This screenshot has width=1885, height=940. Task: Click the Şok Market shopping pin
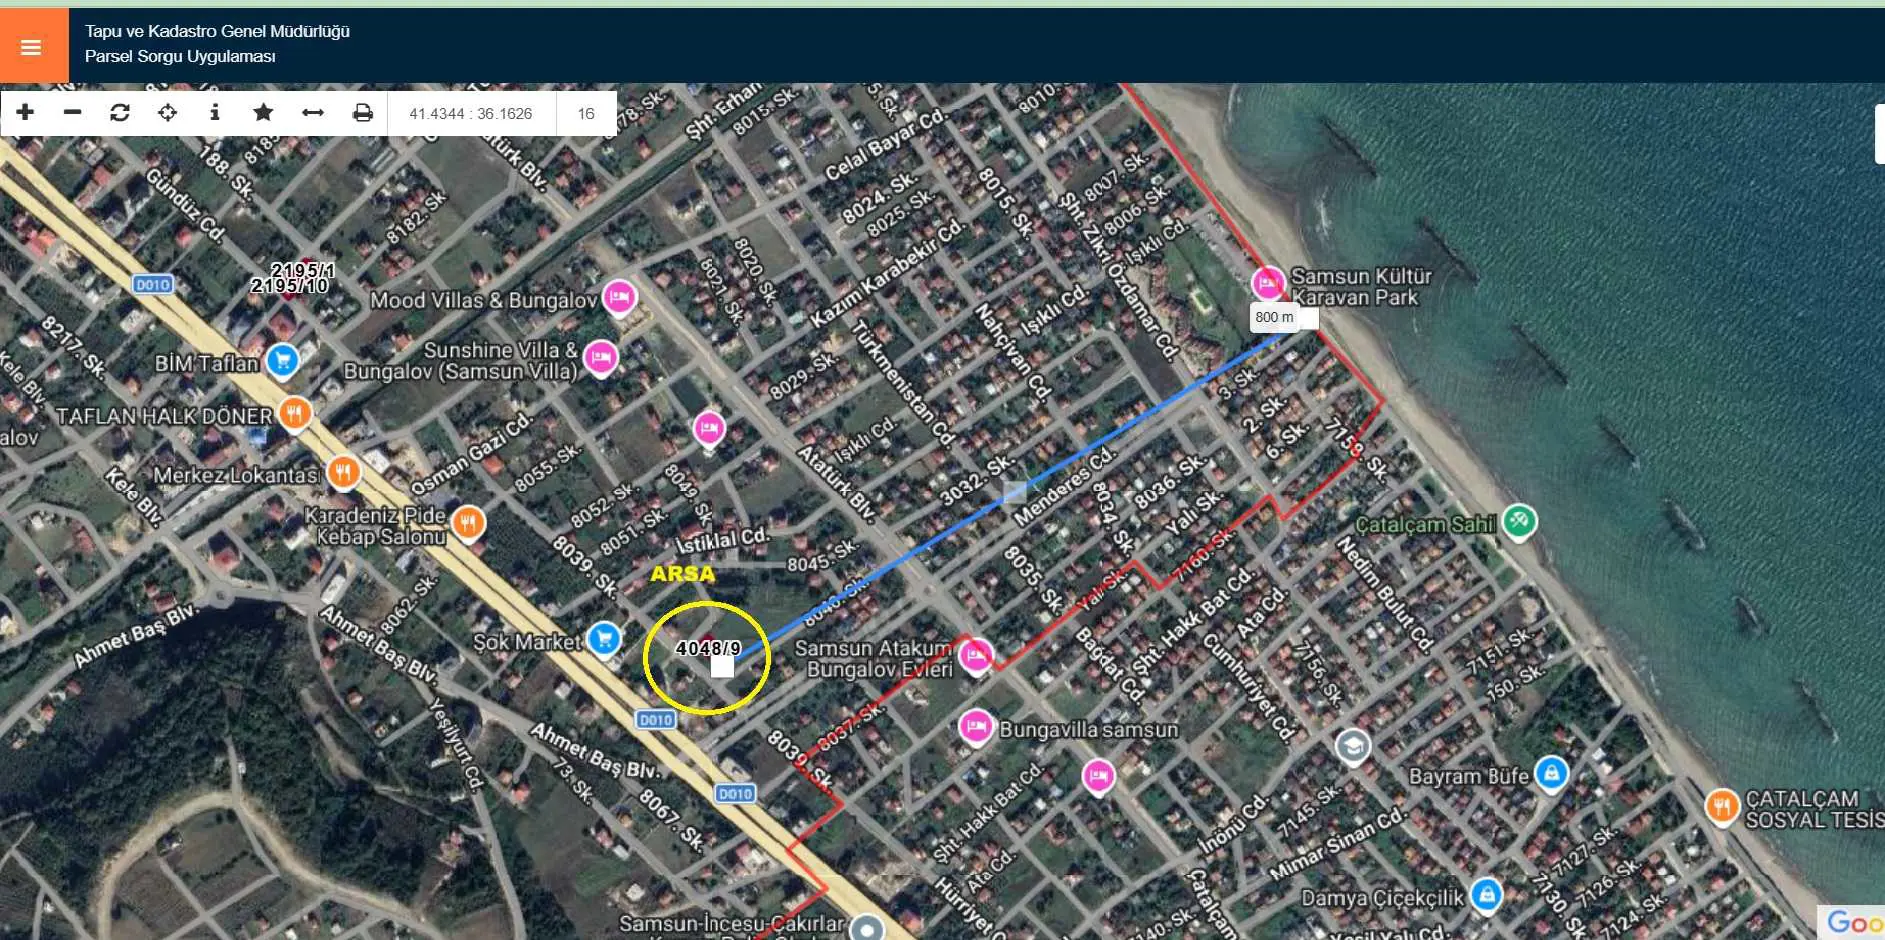coord(604,638)
